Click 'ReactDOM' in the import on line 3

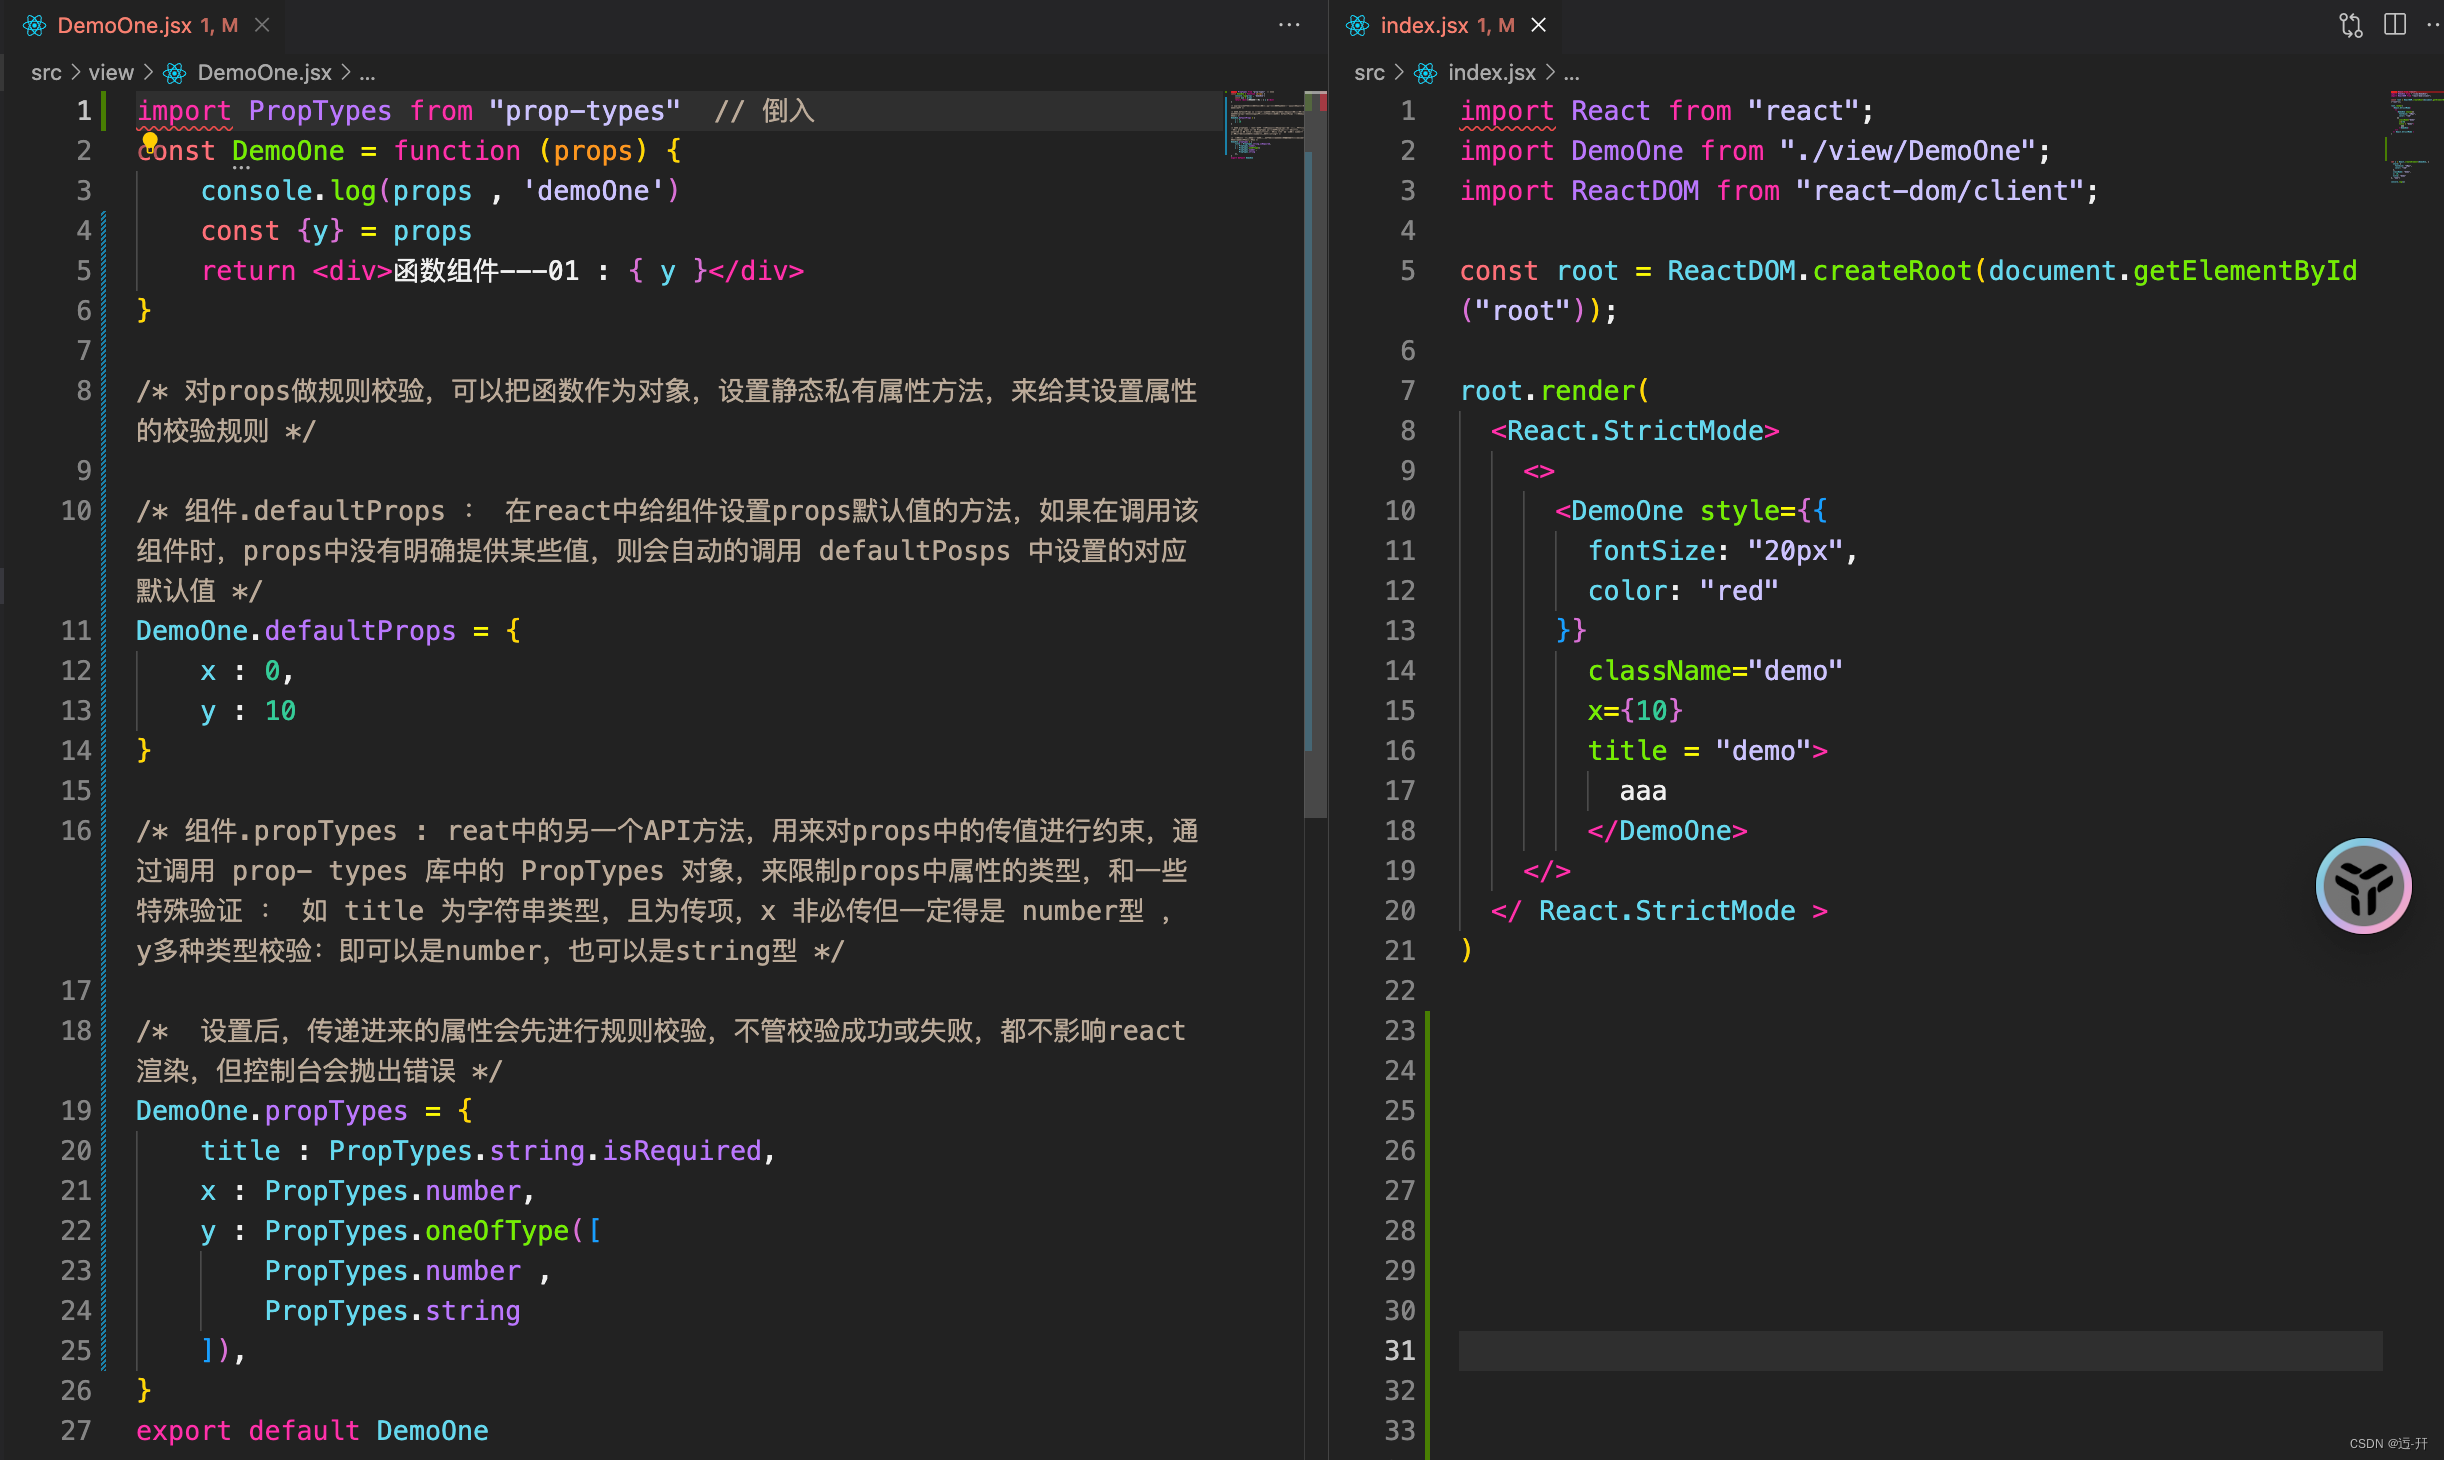click(1635, 191)
